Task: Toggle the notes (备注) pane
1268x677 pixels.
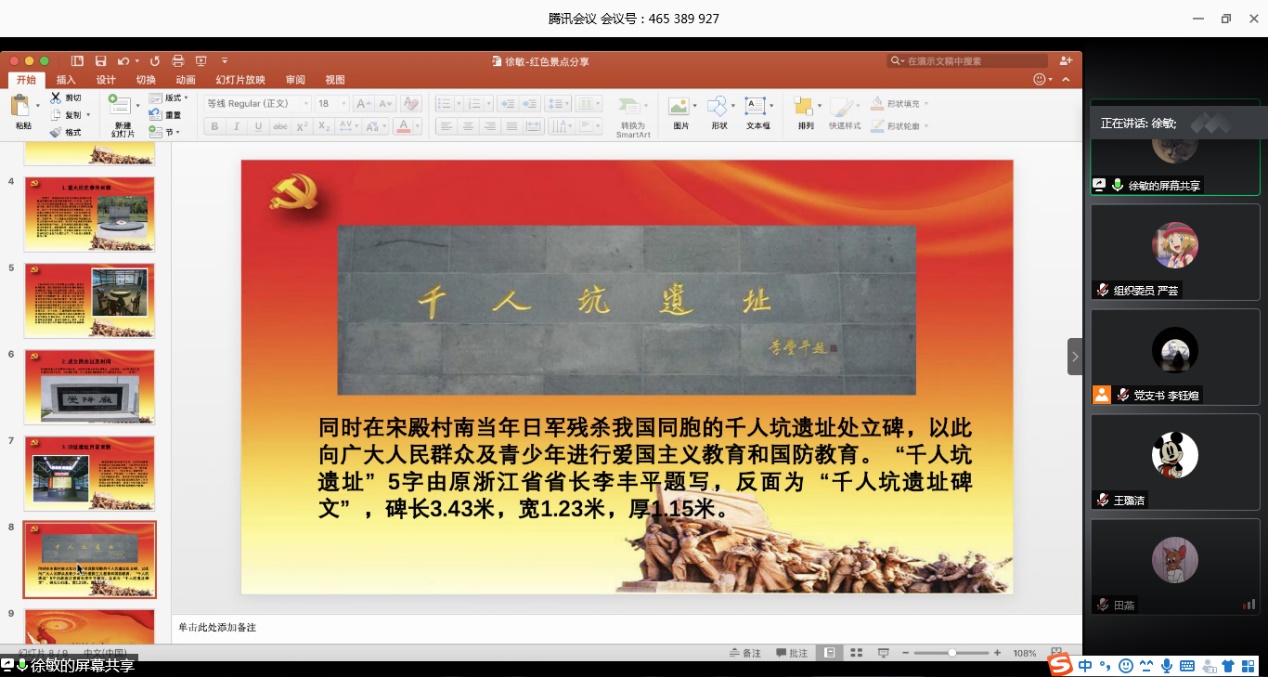Action: coord(745,653)
